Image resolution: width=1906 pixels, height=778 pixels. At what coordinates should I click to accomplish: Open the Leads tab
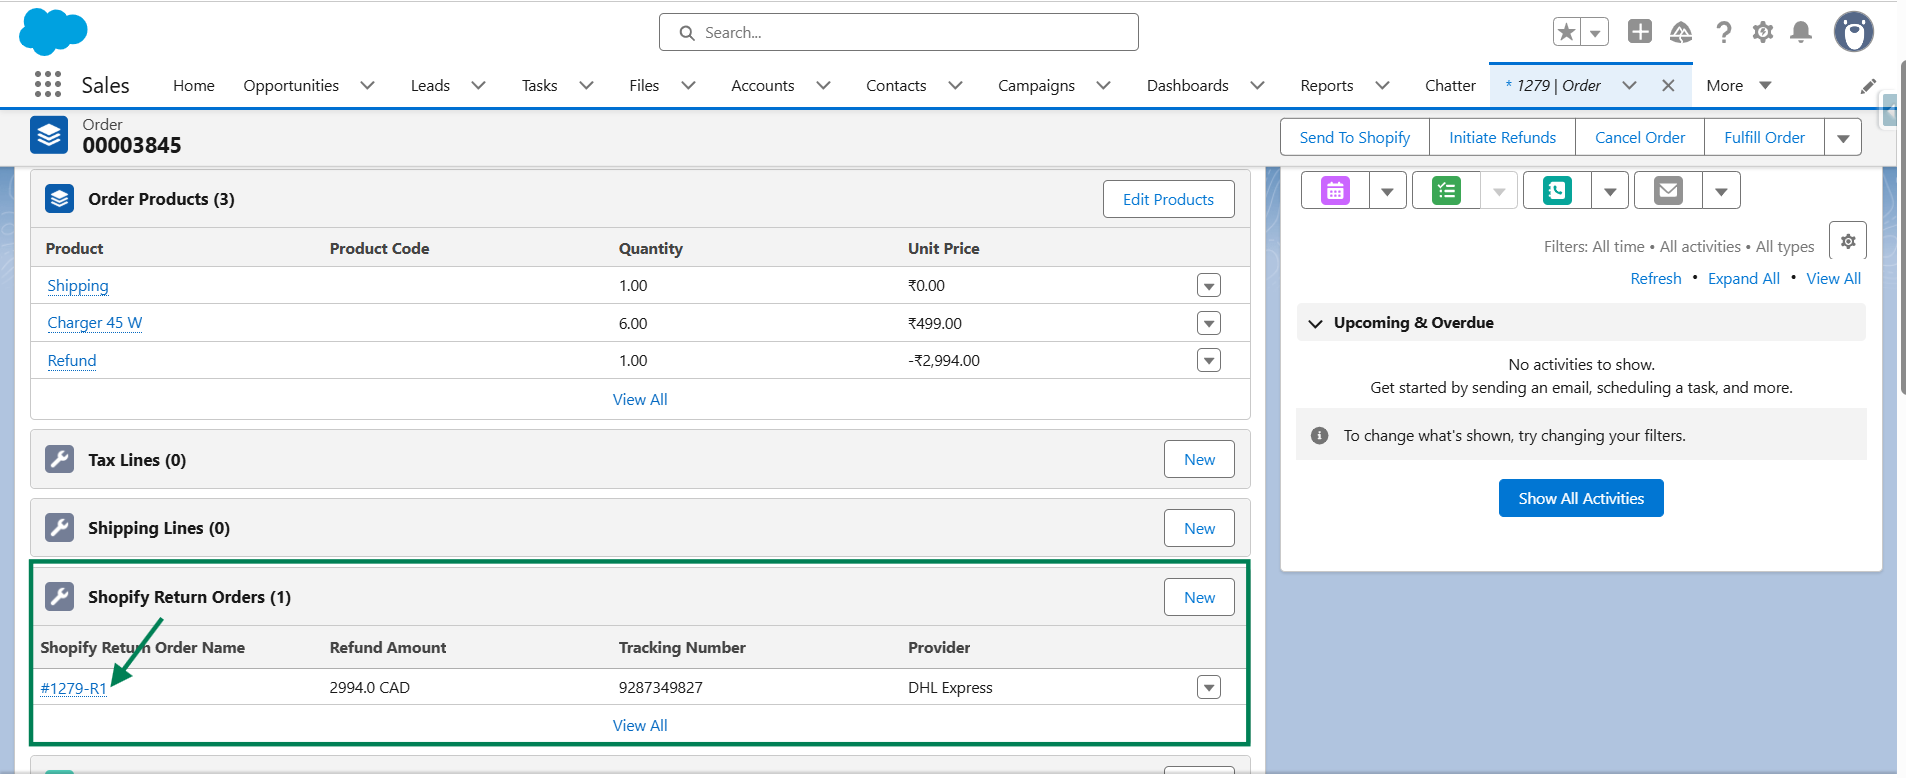(x=430, y=86)
